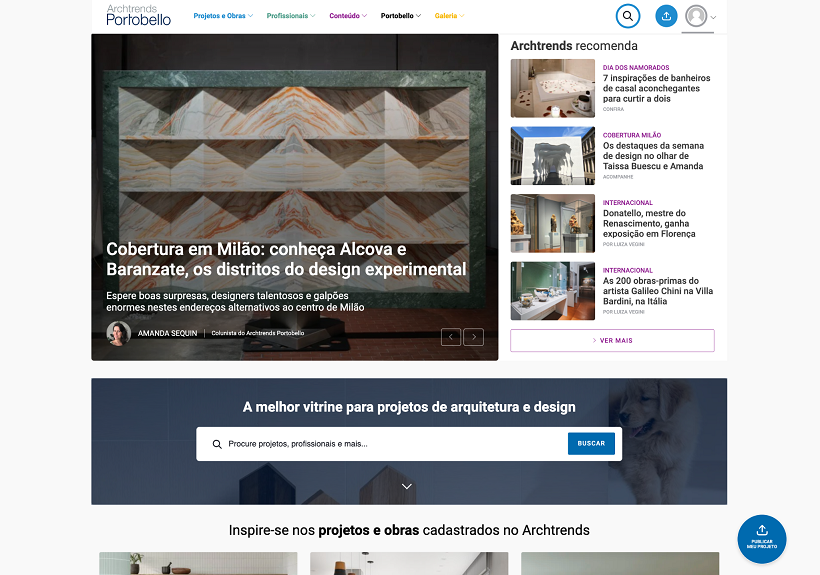Click the DIA DOS NAMORADOS category label

[636, 67]
